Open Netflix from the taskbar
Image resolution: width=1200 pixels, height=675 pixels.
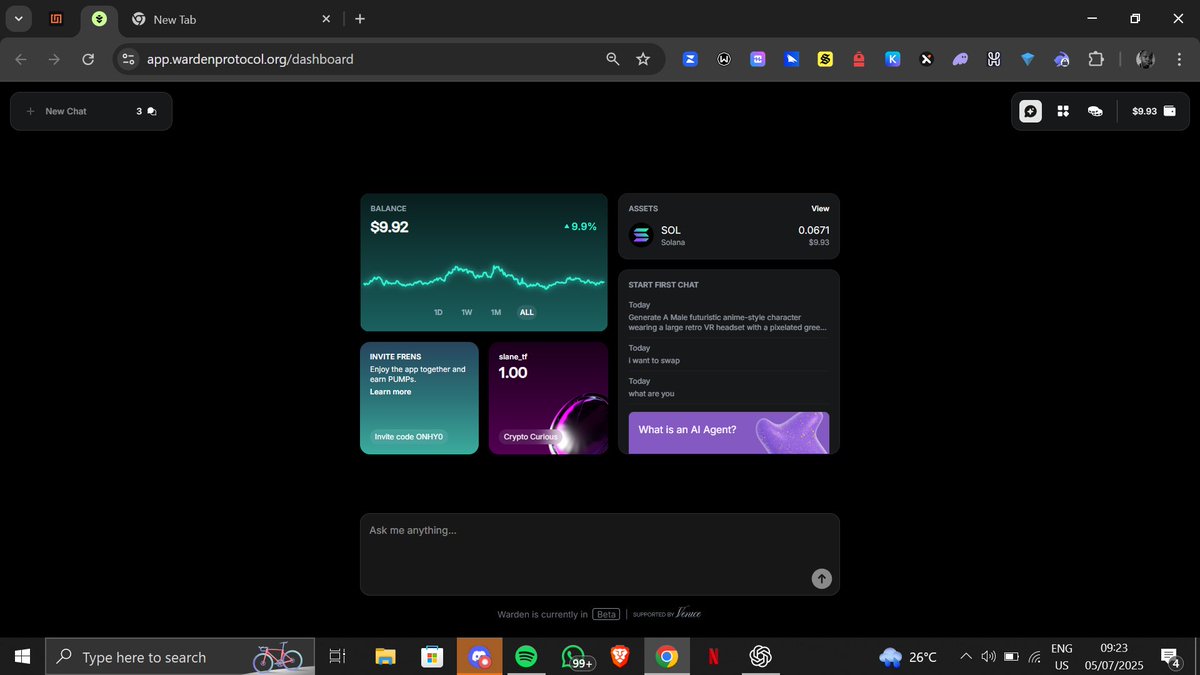pyautogui.click(x=713, y=657)
